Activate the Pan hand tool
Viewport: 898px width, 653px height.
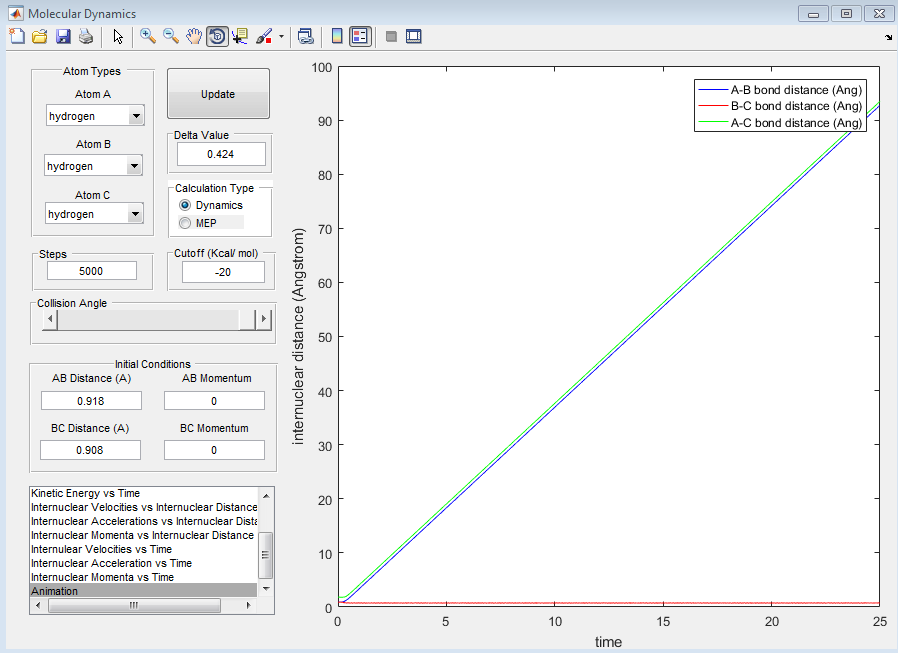pos(194,37)
